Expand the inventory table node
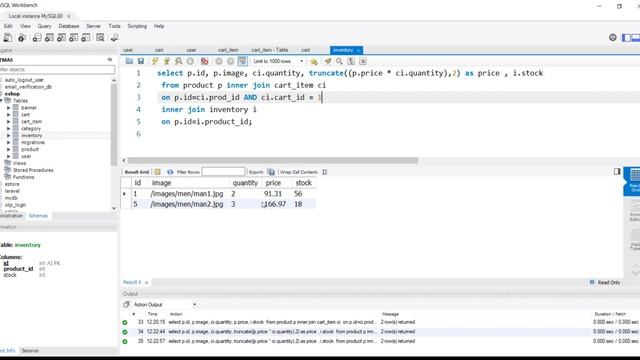This screenshot has width=640, height=360. coord(9,136)
